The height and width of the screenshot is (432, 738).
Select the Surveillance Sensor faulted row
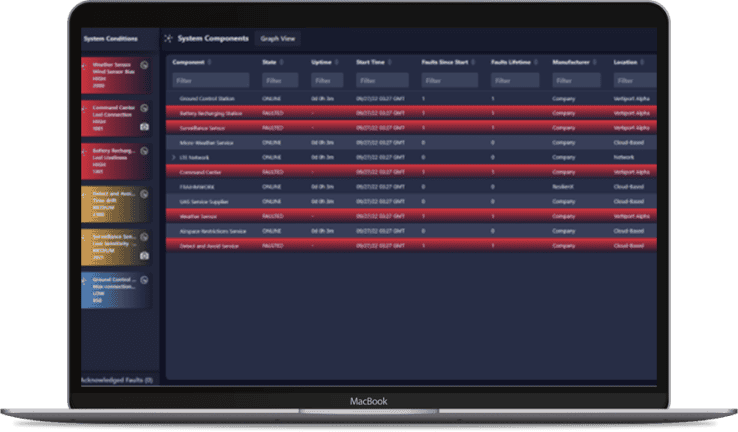click(x=411, y=128)
